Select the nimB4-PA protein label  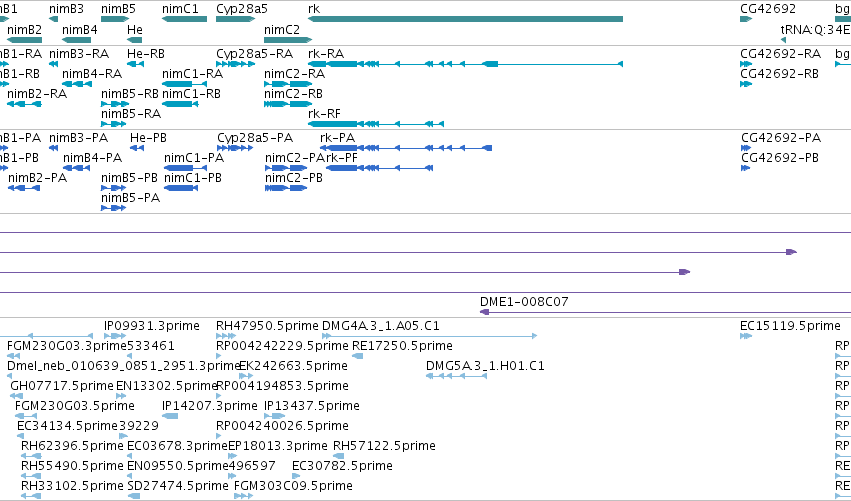click(92, 158)
